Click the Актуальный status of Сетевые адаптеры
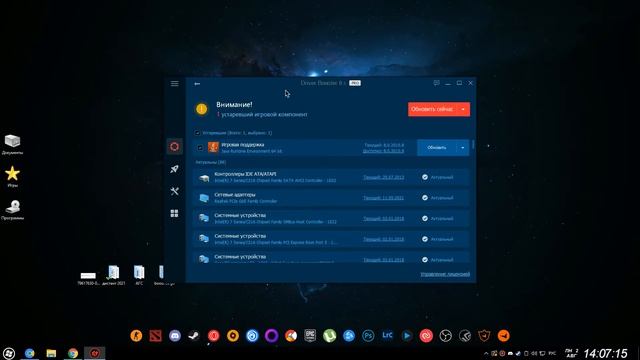Screen dimensions: 640x360 click(x=438, y=198)
